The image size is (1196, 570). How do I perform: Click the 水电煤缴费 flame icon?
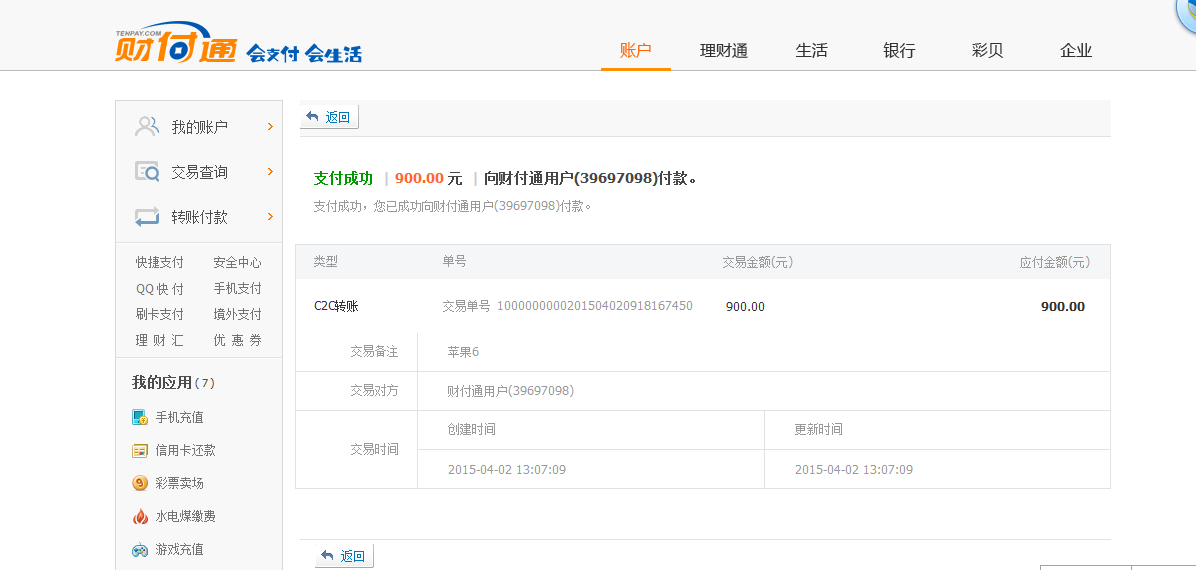140,516
